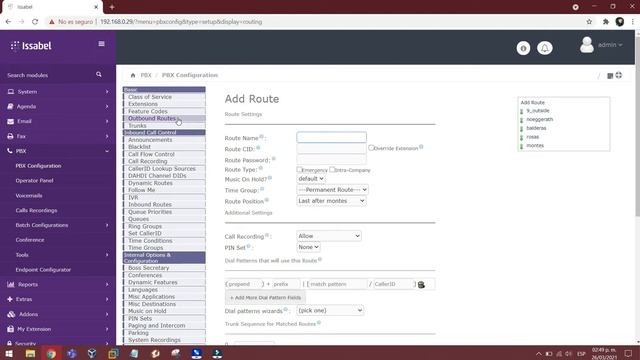Click Add More Dial Pattern Fields button
The width and height of the screenshot is (640, 360).
[265, 298]
